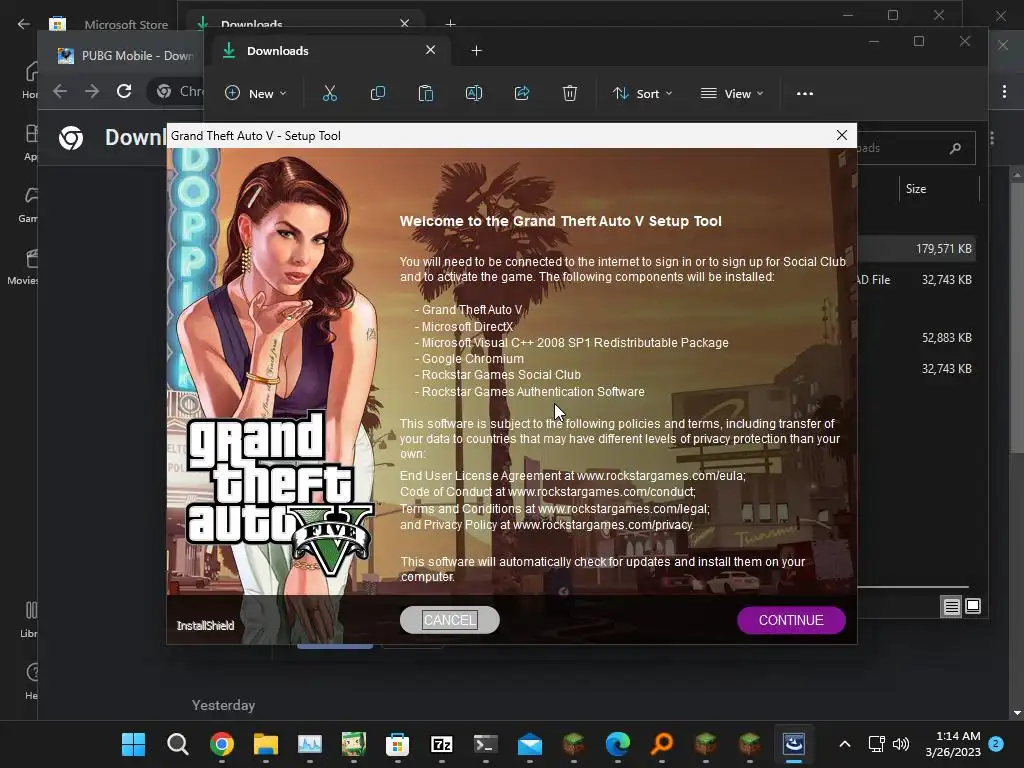Click the Copy icon in File Explorer toolbar

pos(377,93)
